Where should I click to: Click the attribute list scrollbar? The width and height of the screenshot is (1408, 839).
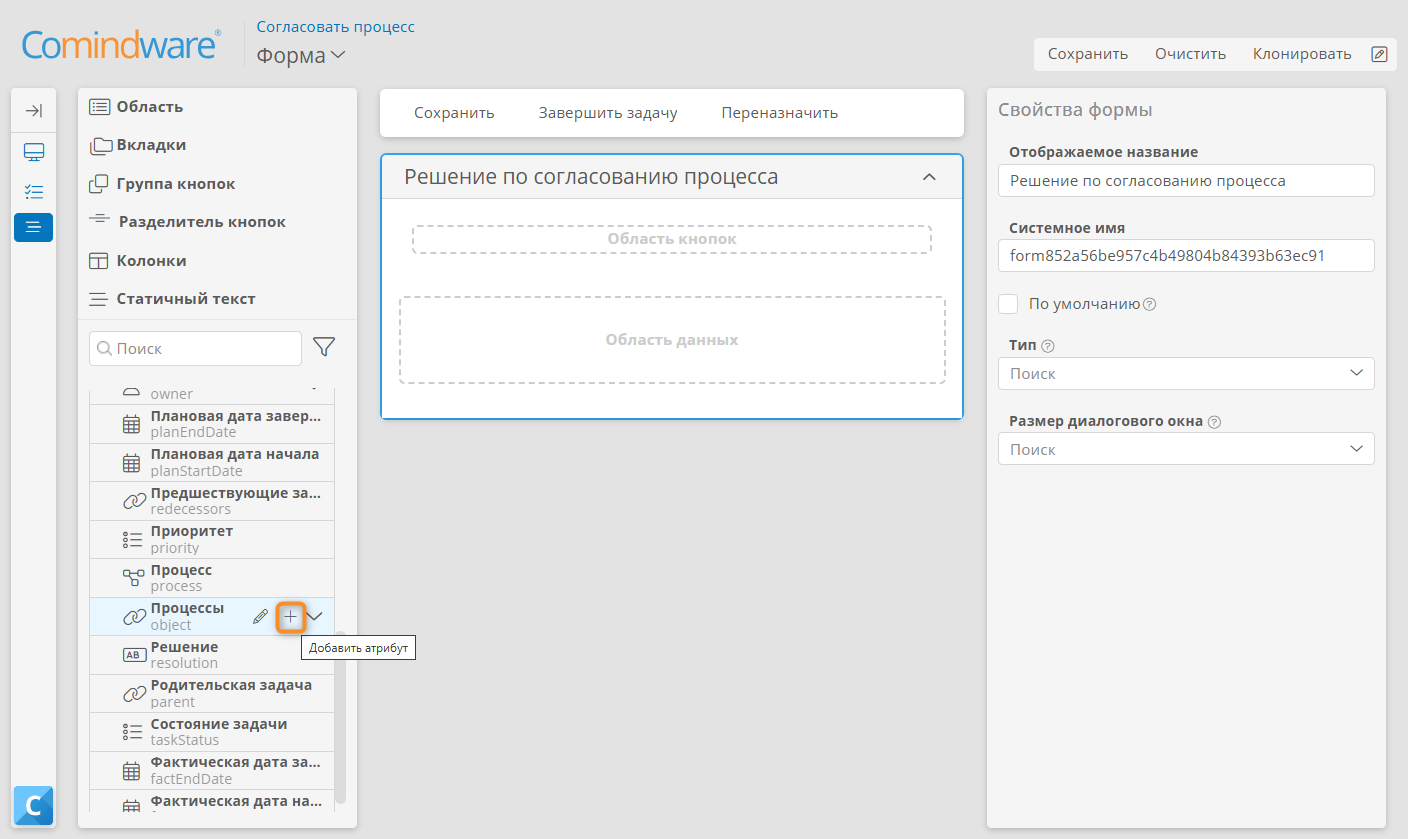coord(341,716)
